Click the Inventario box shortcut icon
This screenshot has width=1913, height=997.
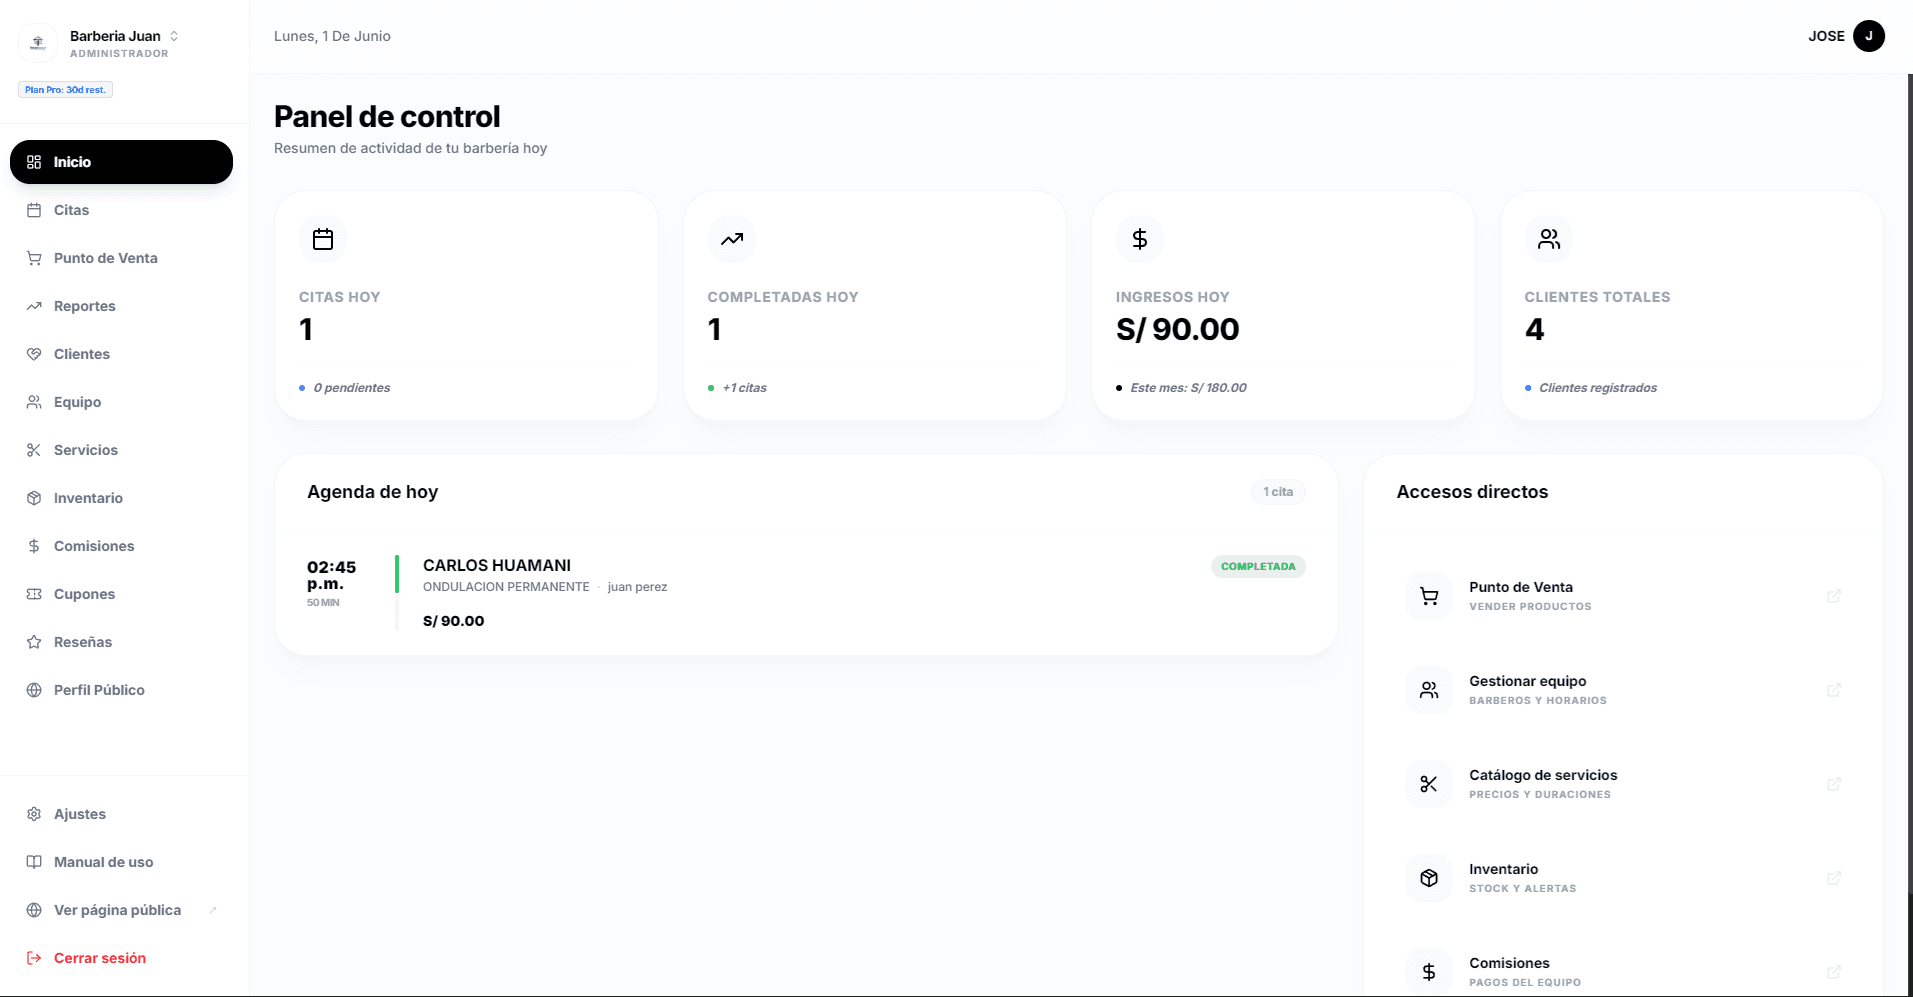(1429, 878)
